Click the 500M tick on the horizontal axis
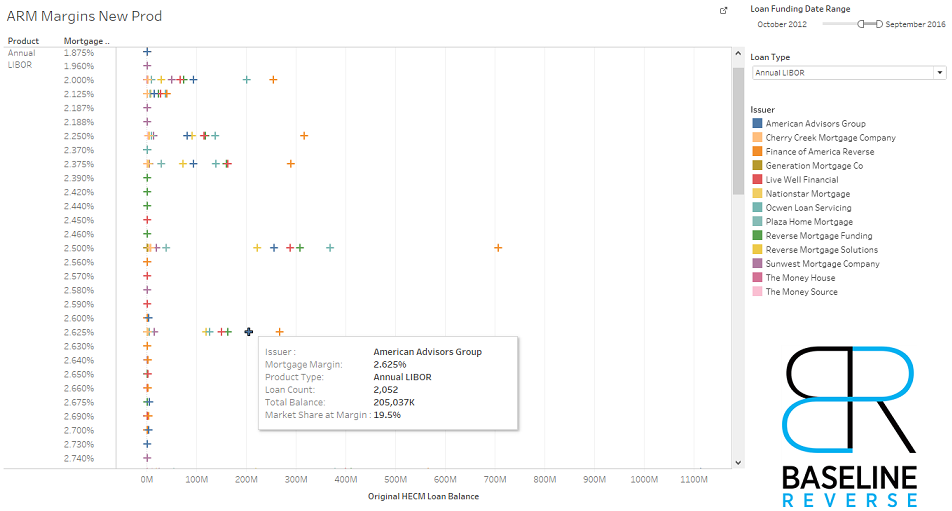The image size is (952, 511). pyautogui.click(x=395, y=479)
